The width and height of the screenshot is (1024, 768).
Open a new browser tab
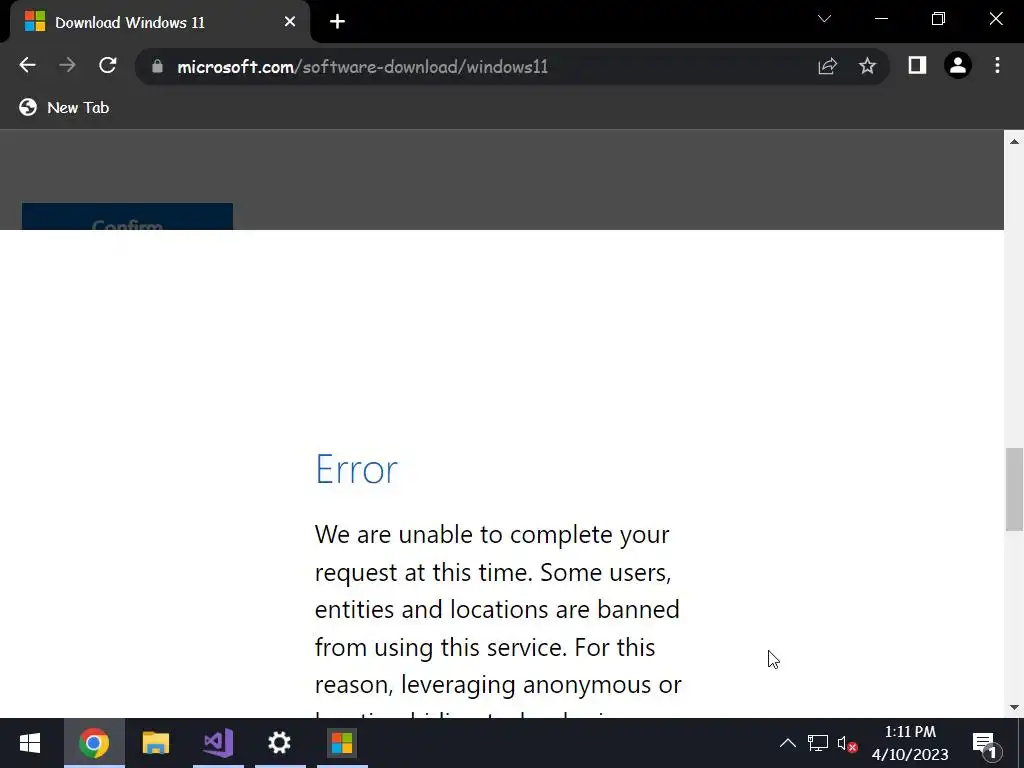point(337,22)
